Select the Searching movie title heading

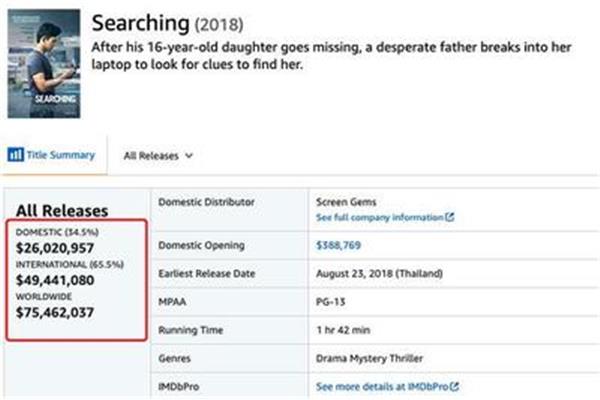(140, 23)
